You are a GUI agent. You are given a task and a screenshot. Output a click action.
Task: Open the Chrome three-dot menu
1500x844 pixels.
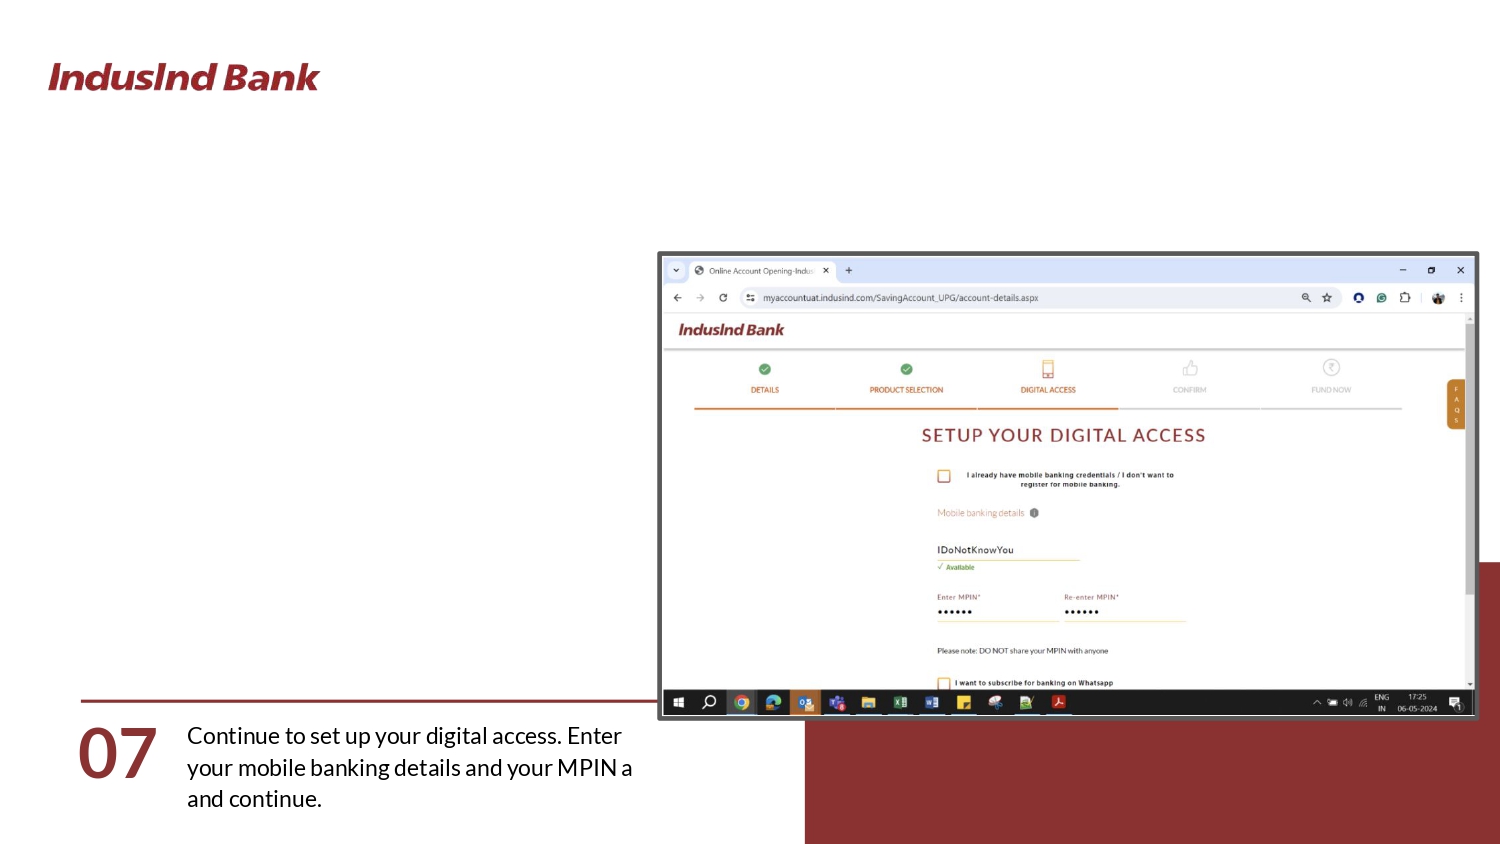click(x=1461, y=298)
